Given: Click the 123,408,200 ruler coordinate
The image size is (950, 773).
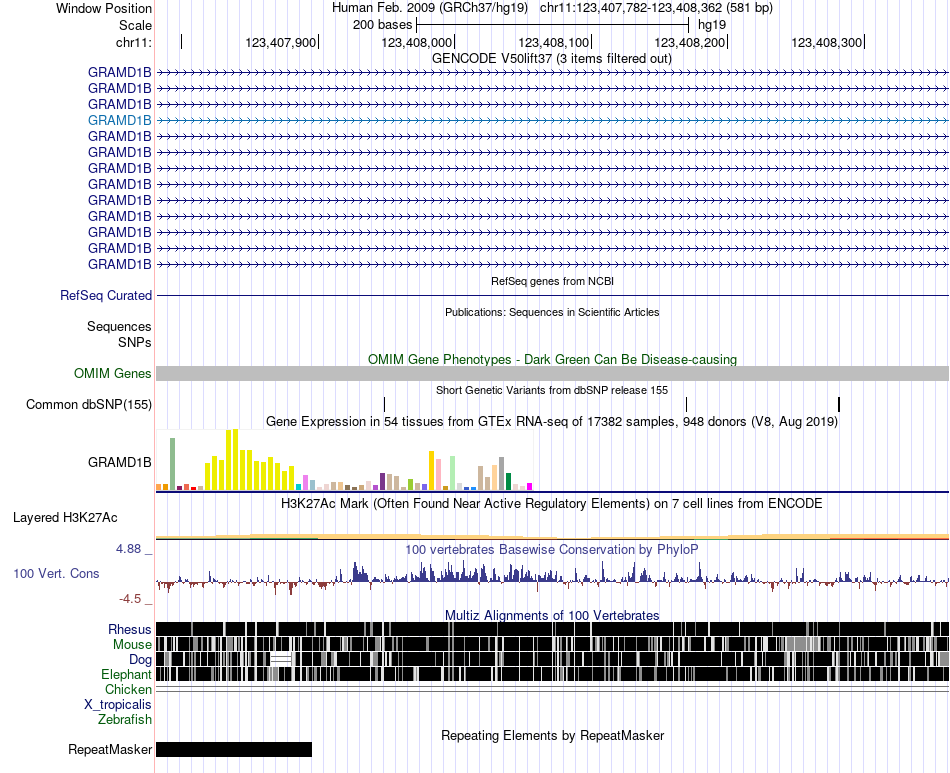Looking at the screenshot, I should click(x=690, y=42).
